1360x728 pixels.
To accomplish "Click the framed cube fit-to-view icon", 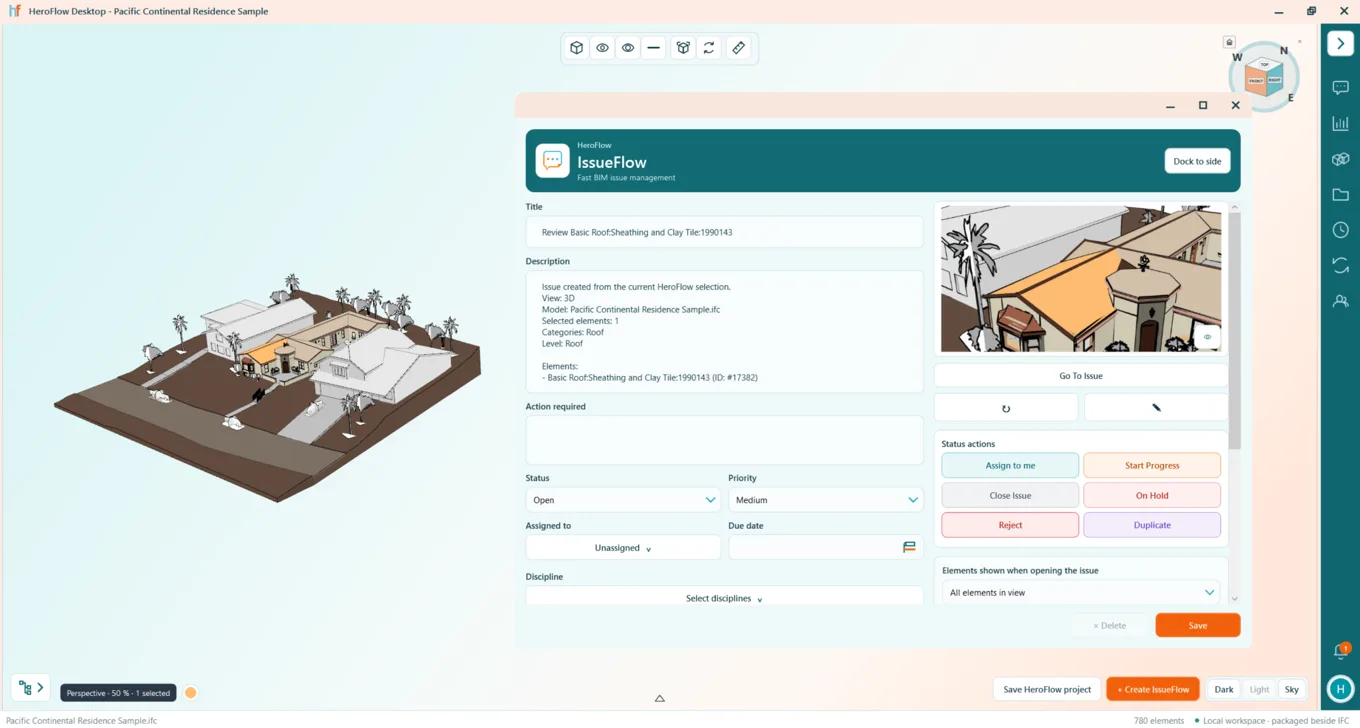I will (x=683, y=48).
